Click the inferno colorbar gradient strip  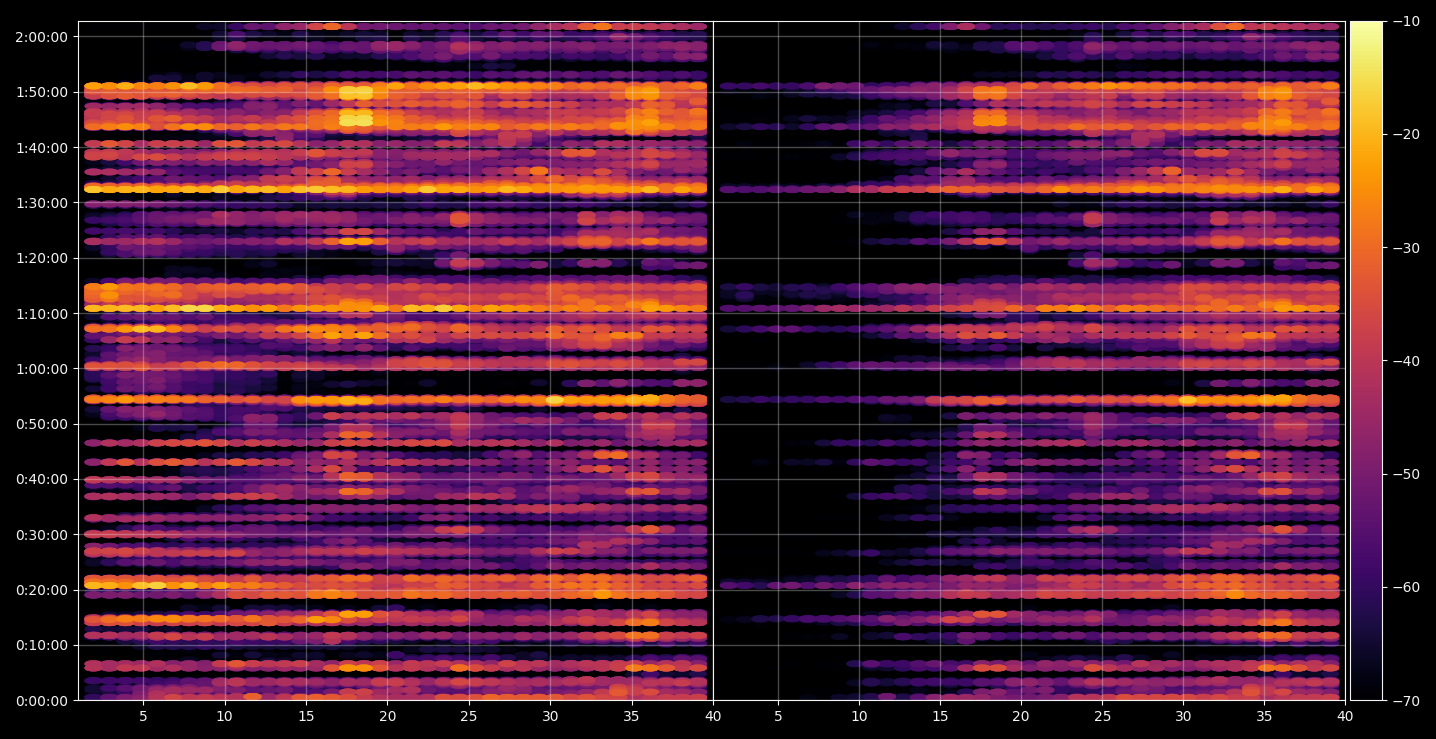pyautogui.click(x=1366, y=361)
